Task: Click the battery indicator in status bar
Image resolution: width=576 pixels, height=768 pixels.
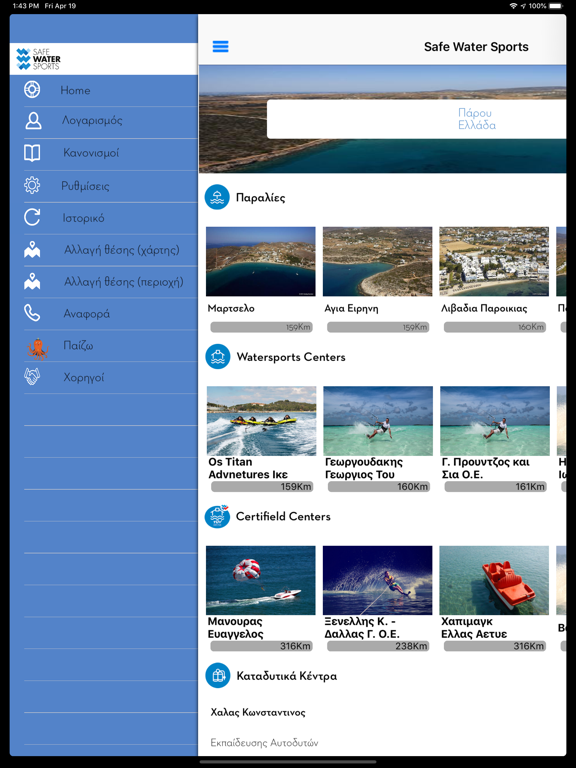Action: (x=556, y=6)
